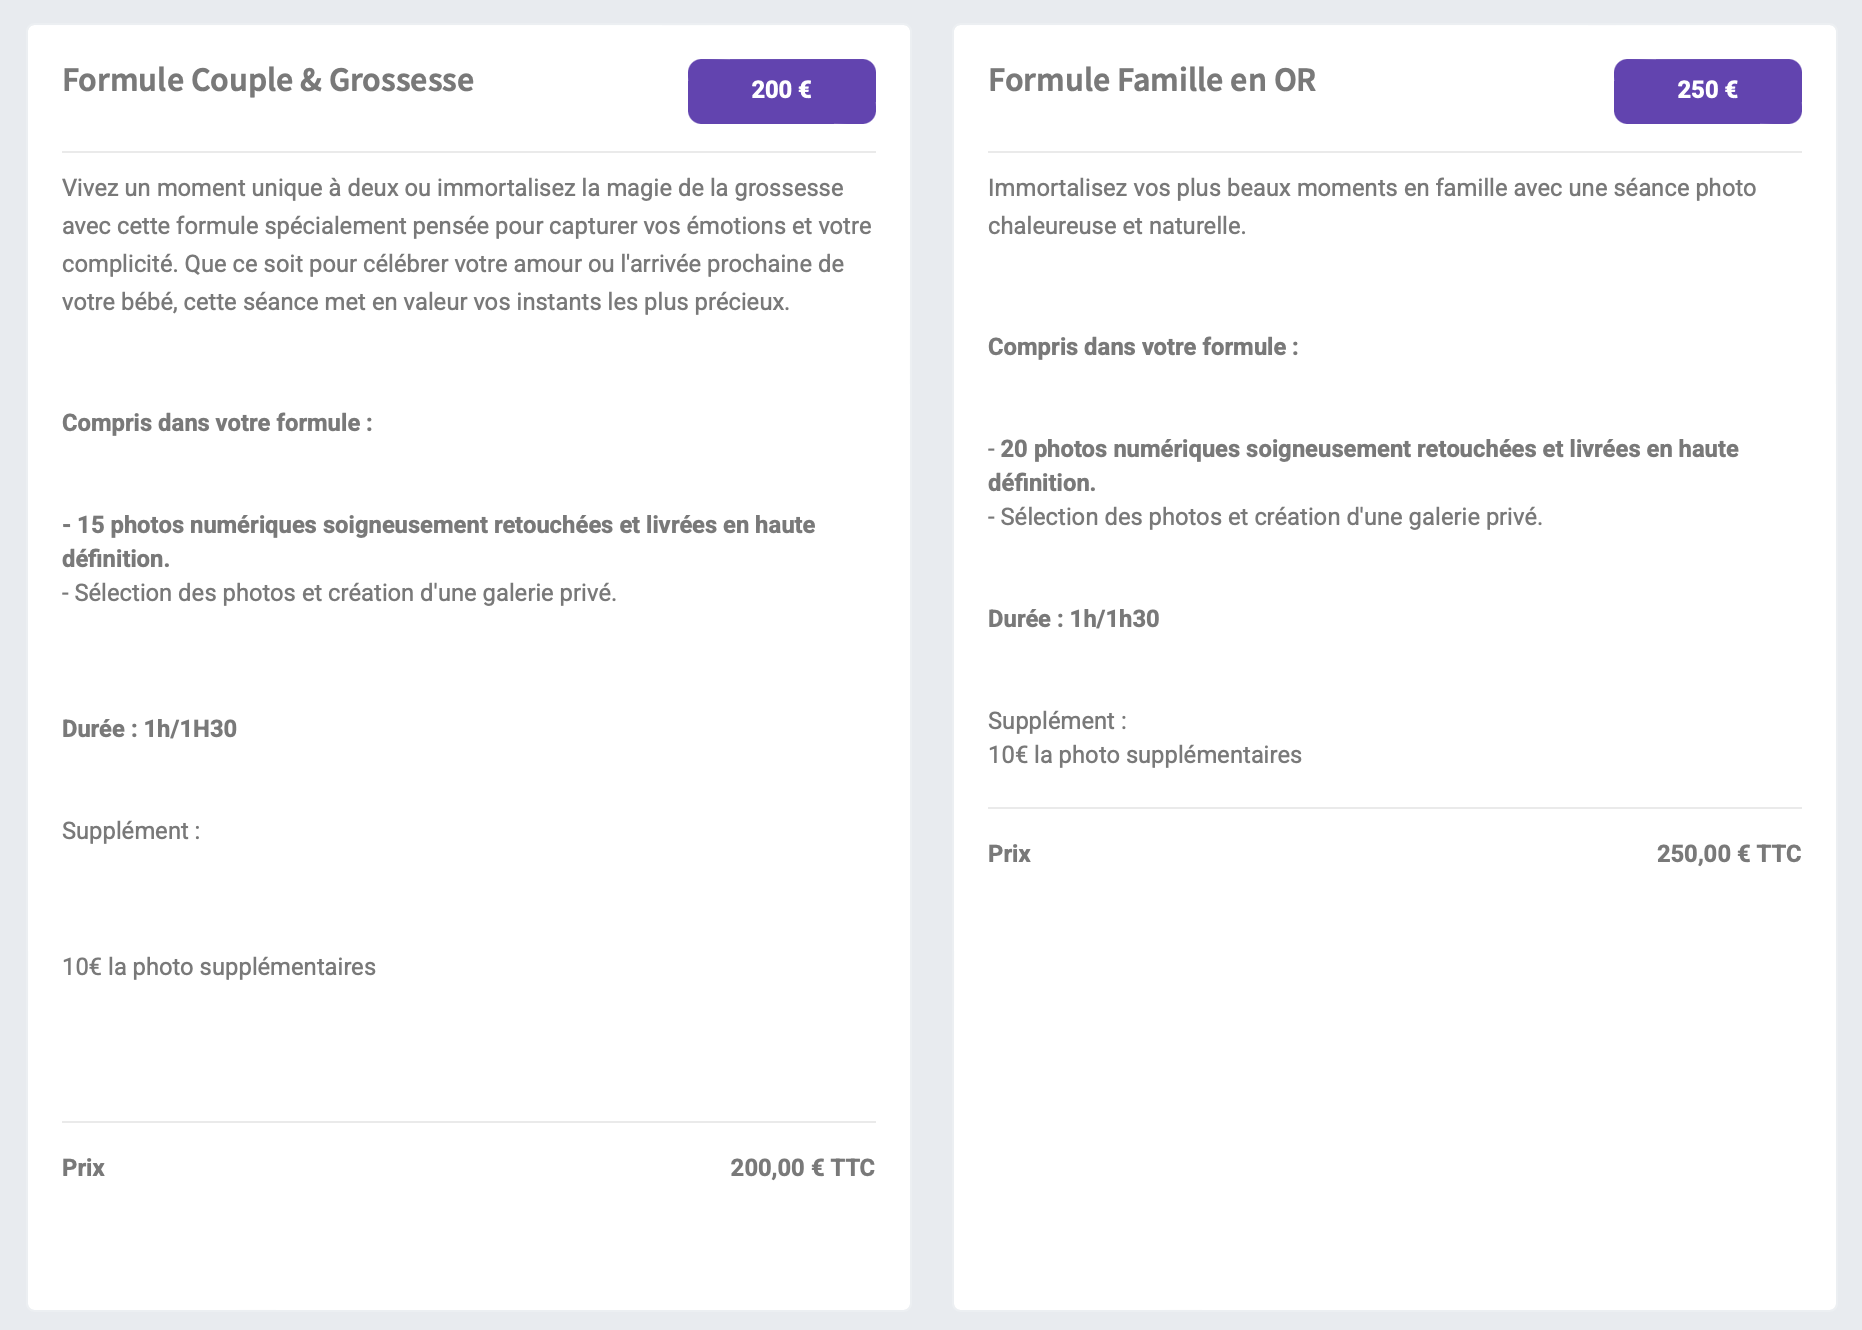Click the 200,00 € TTC total price
Image resolution: width=1862 pixels, height=1330 pixels.
click(802, 1168)
